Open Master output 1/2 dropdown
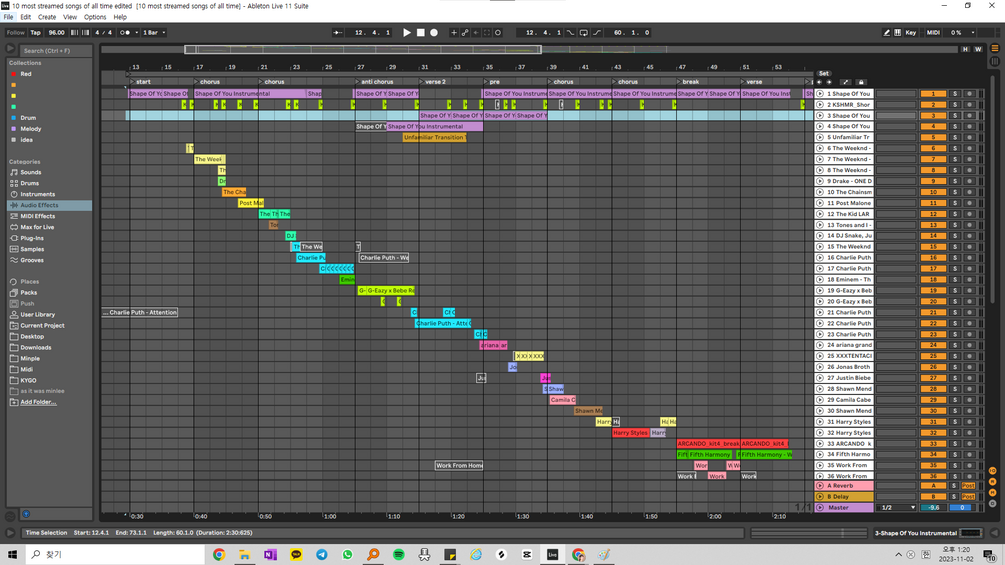The height and width of the screenshot is (565, 1005). (897, 507)
